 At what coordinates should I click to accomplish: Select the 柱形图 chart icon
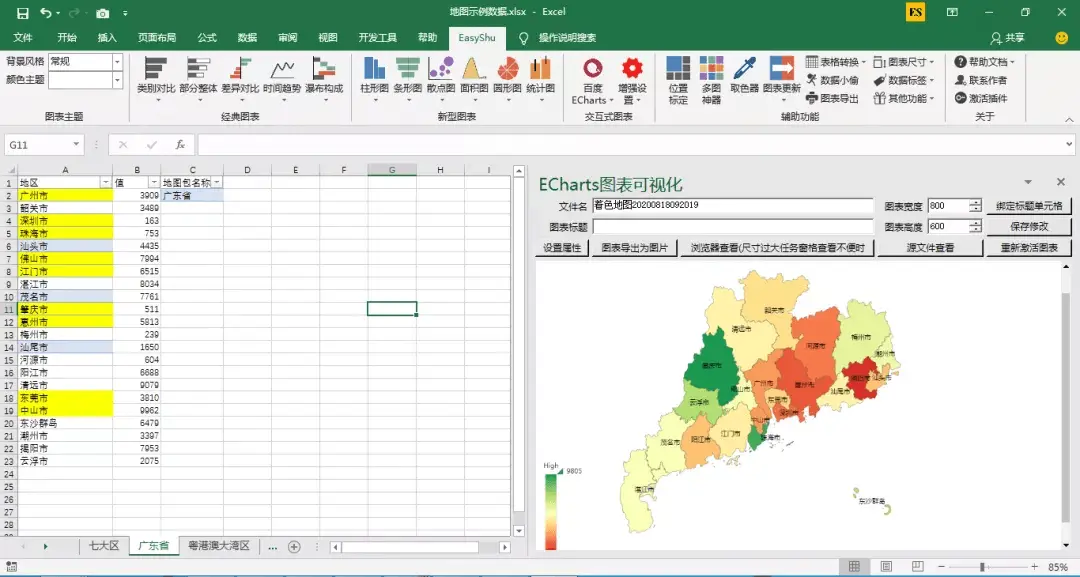[x=374, y=76]
